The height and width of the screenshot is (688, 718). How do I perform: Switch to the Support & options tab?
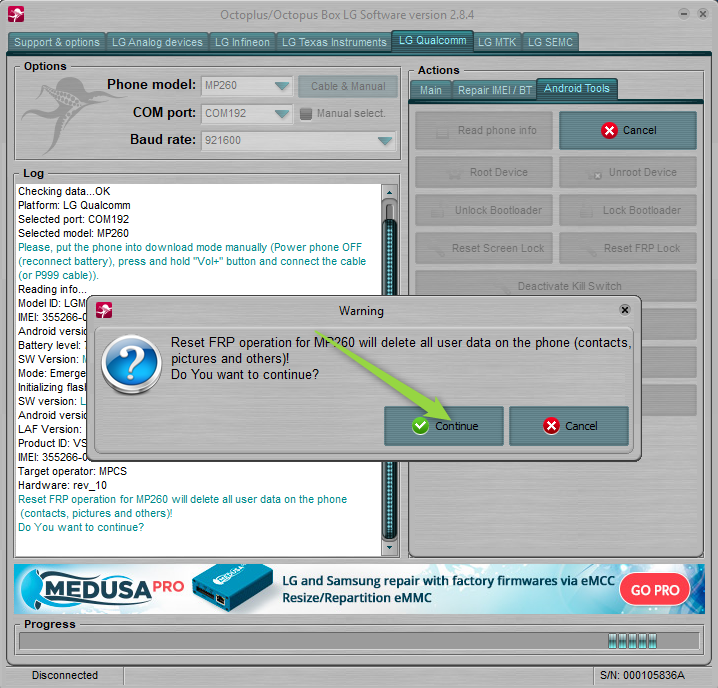click(x=57, y=42)
